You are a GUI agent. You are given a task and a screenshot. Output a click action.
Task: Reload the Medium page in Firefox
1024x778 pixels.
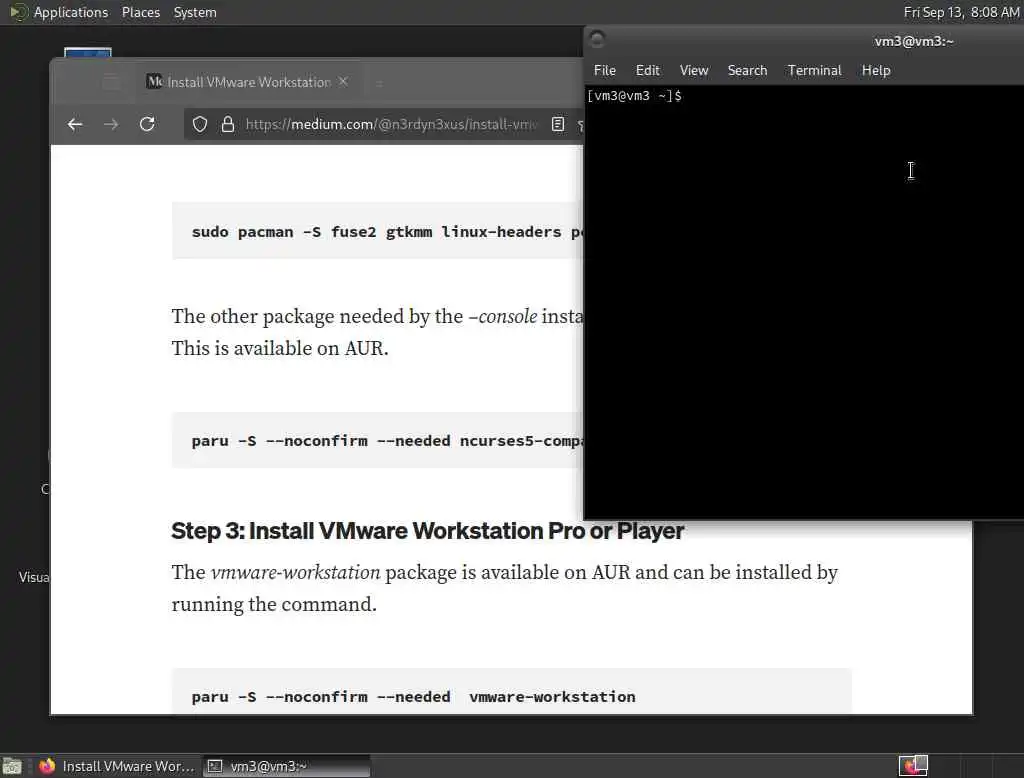pos(148,124)
